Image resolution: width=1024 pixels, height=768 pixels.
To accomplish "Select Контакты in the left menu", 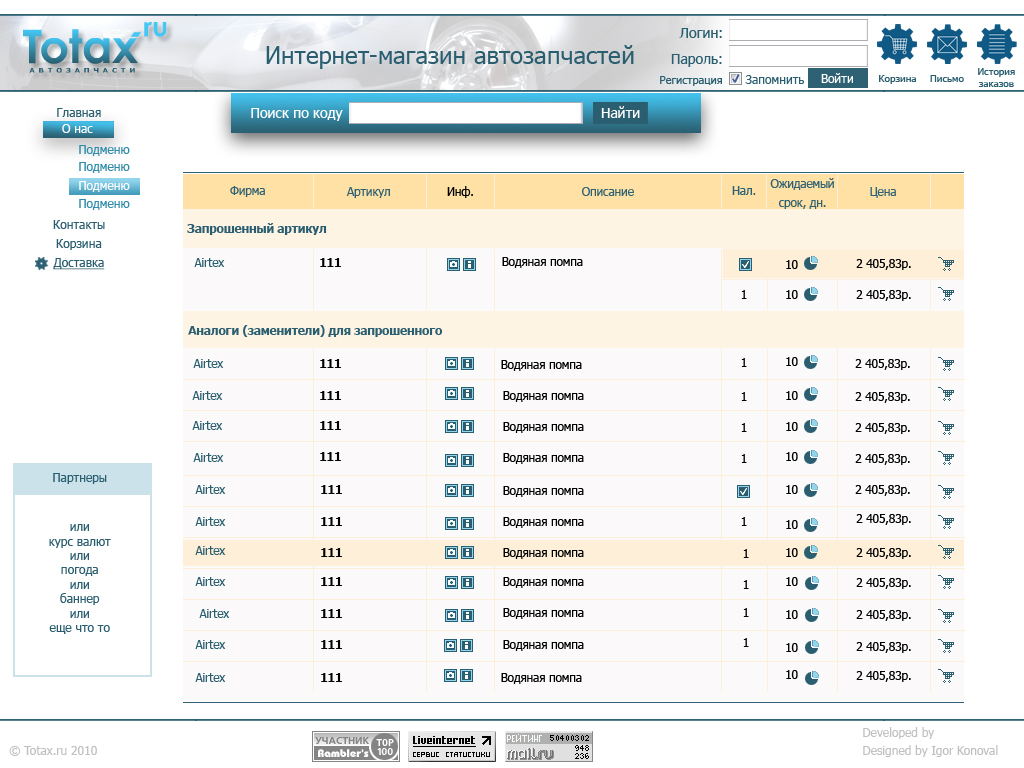I will [77, 225].
